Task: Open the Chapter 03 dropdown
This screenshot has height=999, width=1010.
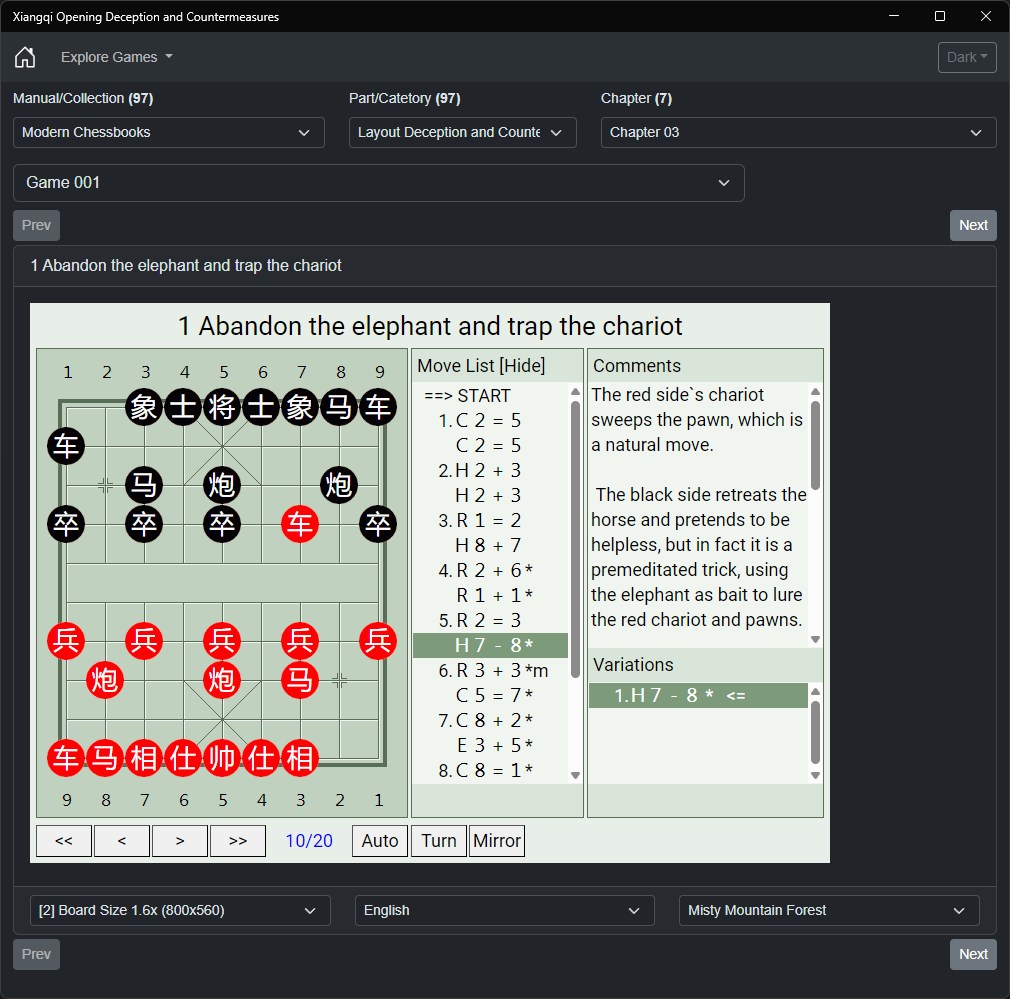Action: pyautogui.click(x=798, y=133)
